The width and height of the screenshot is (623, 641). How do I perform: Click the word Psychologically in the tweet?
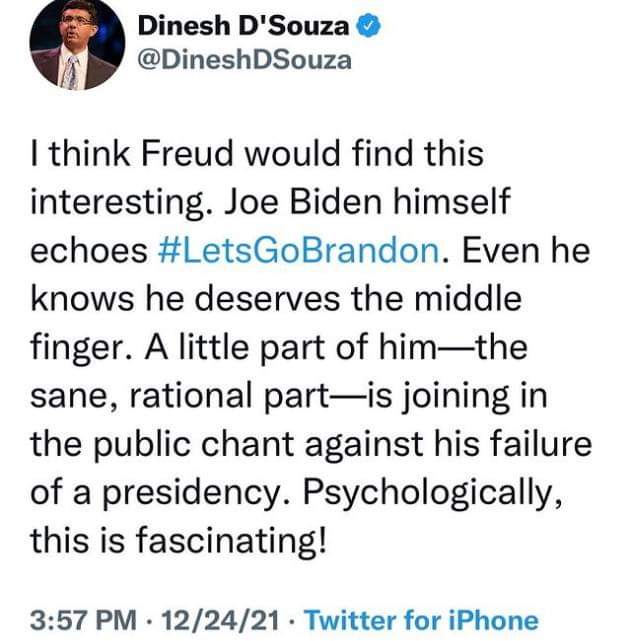point(433,493)
